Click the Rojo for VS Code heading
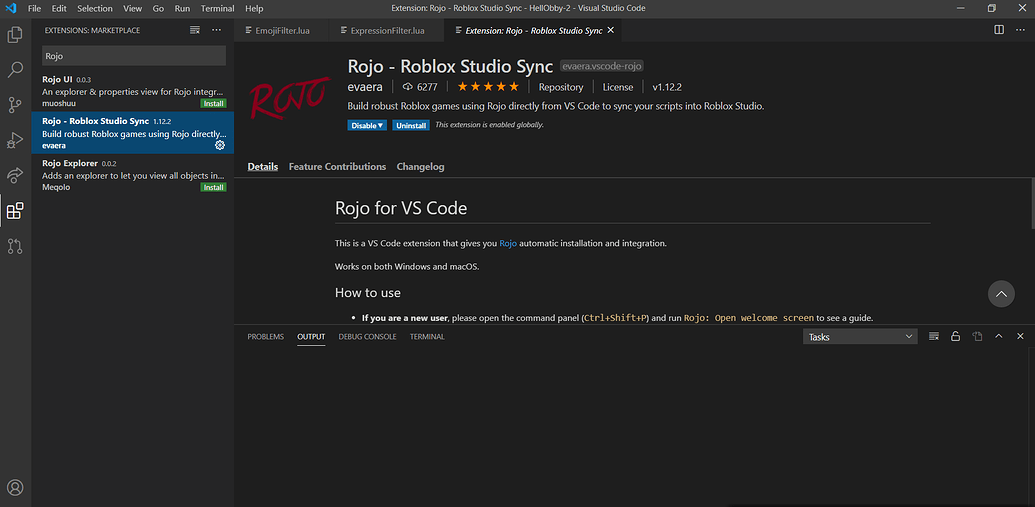The width and height of the screenshot is (1035, 507). point(401,209)
